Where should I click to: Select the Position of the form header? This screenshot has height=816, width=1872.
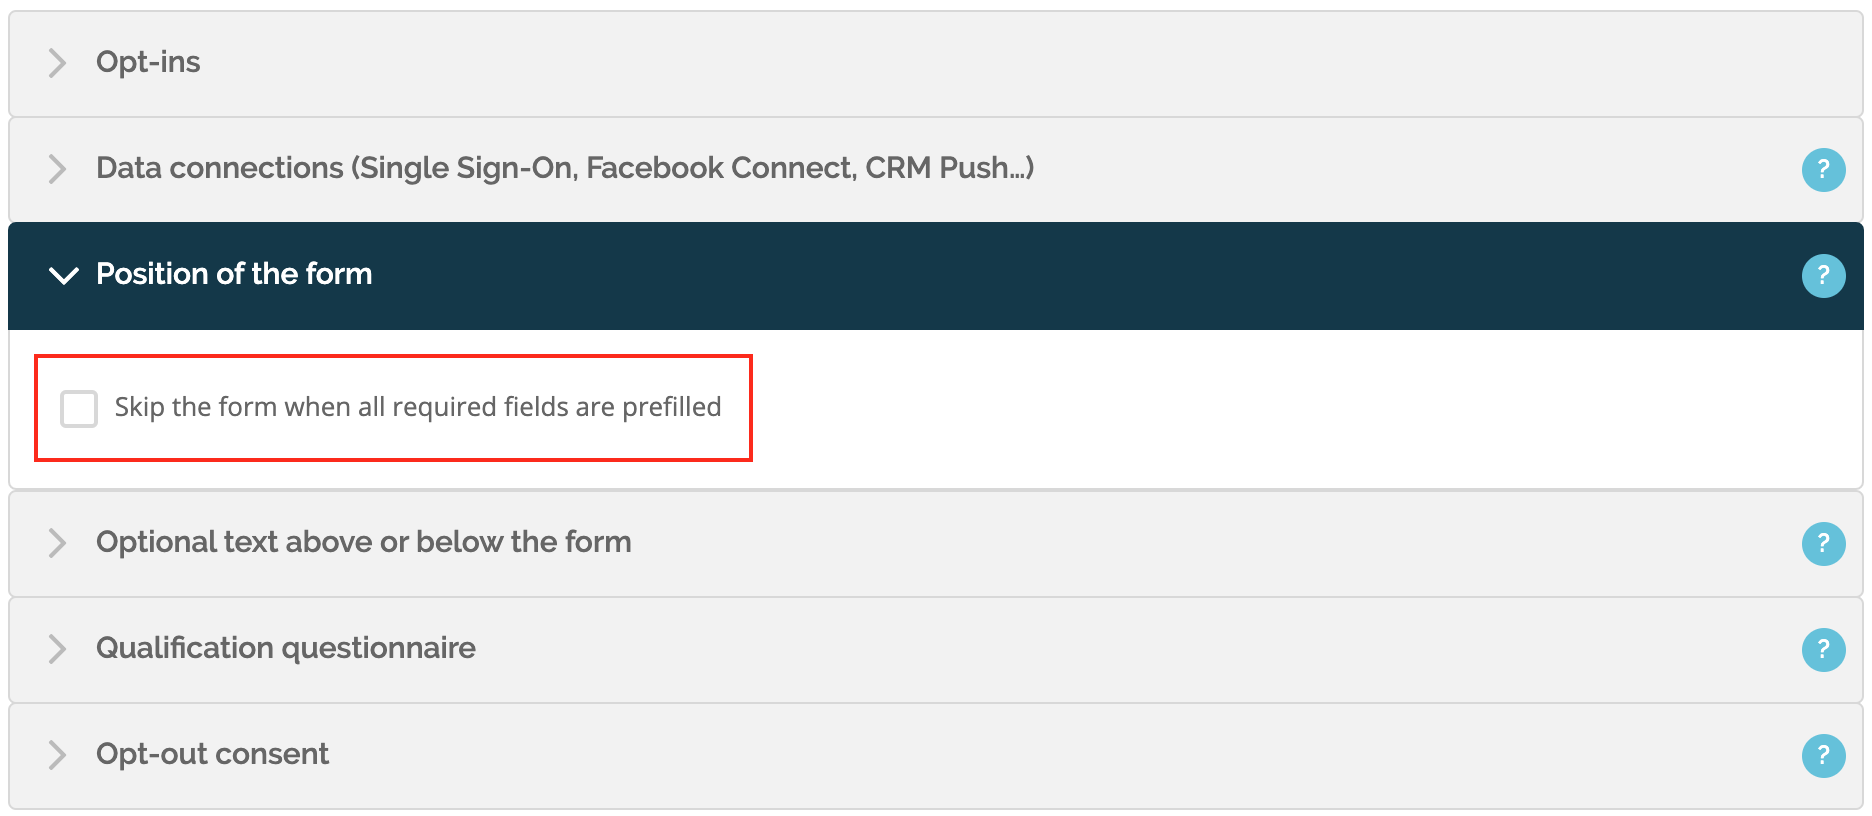[234, 275]
